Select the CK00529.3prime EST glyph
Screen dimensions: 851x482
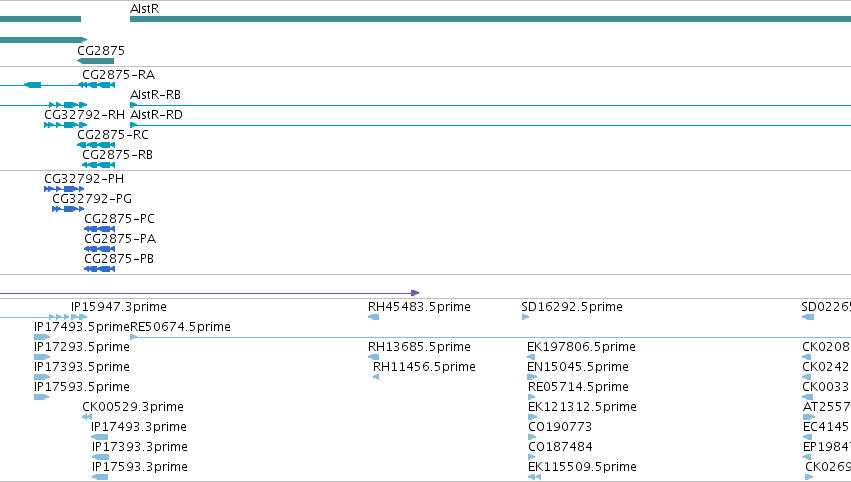pos(87,417)
